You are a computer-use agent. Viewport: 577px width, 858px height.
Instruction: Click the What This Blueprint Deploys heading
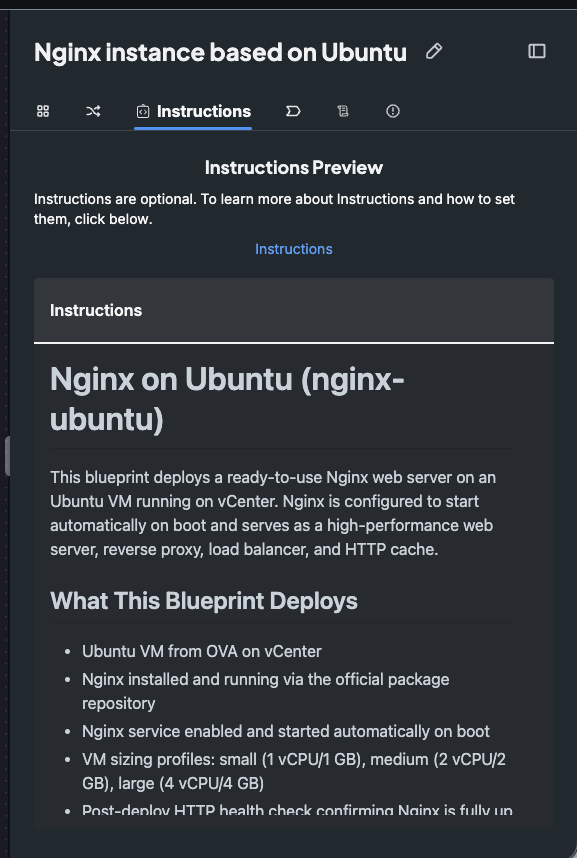click(204, 601)
